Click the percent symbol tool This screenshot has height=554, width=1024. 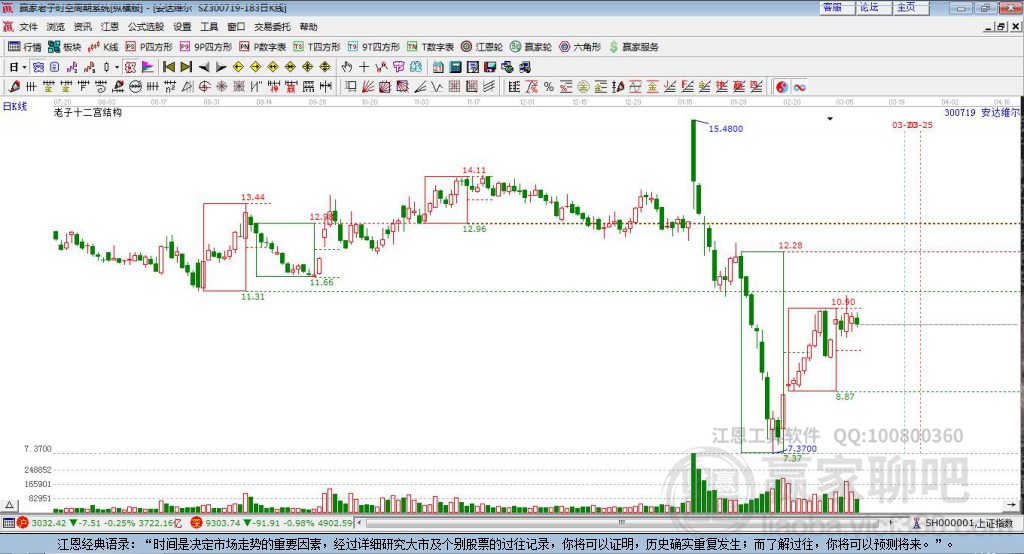(549, 86)
